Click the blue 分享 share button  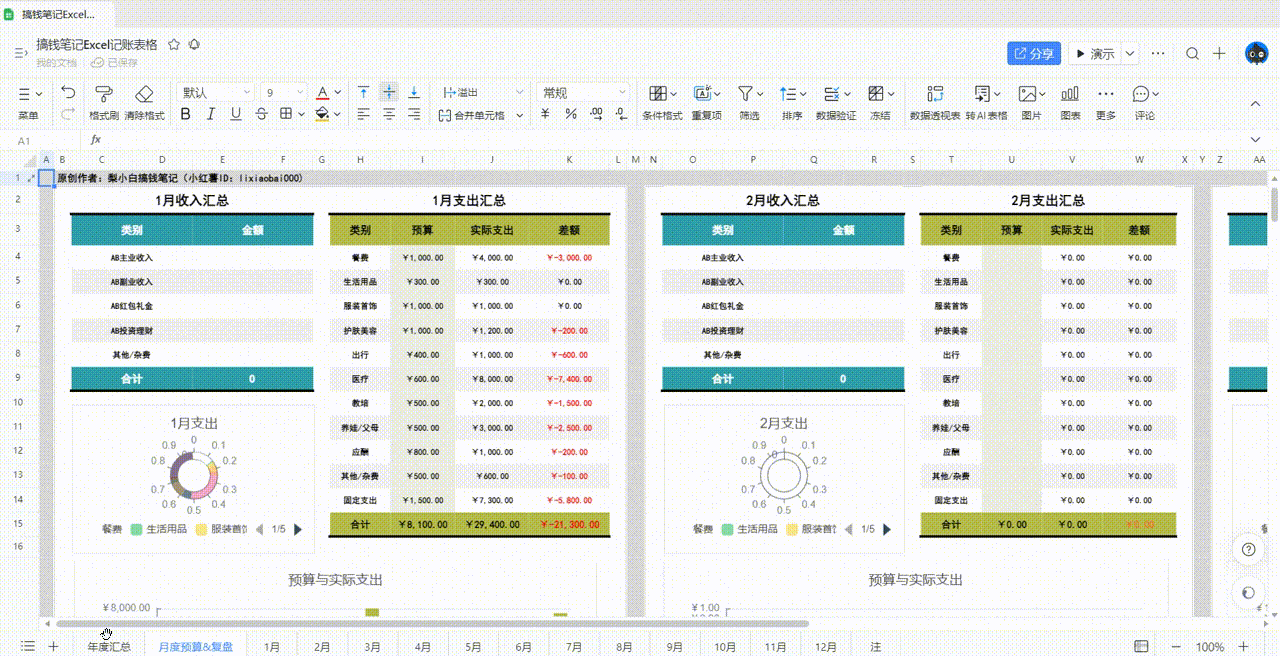(x=1033, y=54)
